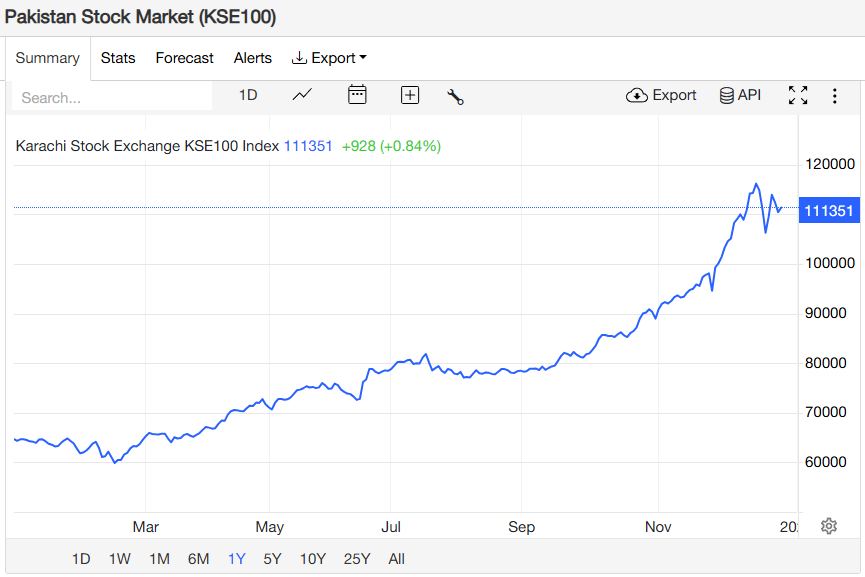Open the wrench chart tools icon
The image size is (865, 577).
[455, 96]
